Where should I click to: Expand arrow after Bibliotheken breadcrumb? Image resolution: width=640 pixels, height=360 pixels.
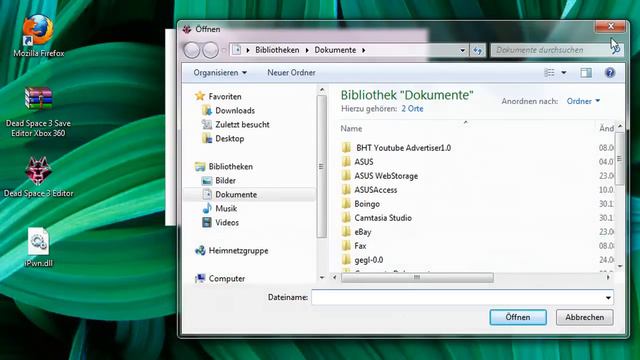coord(307,50)
